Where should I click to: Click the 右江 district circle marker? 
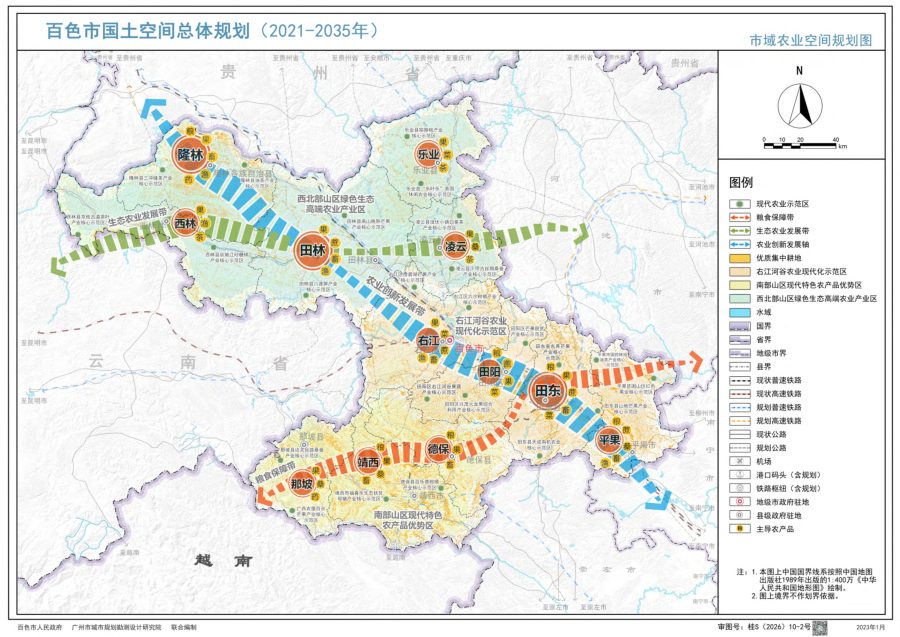428,340
